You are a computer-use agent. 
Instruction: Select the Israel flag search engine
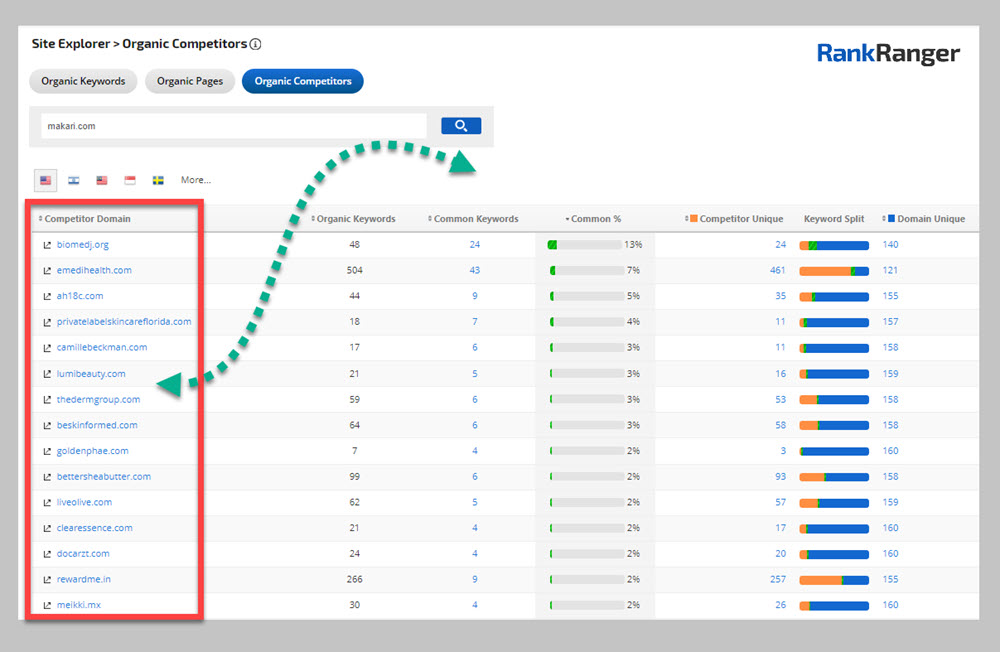point(73,180)
